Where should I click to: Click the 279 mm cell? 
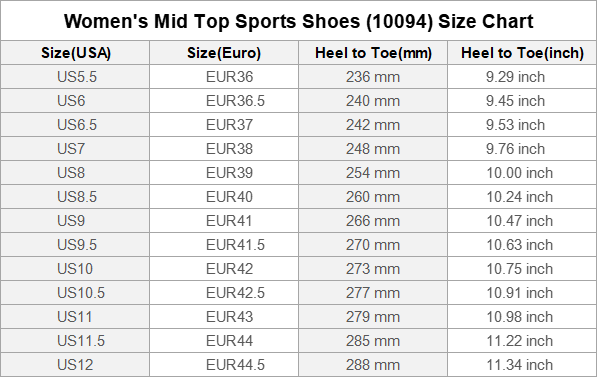click(373, 317)
